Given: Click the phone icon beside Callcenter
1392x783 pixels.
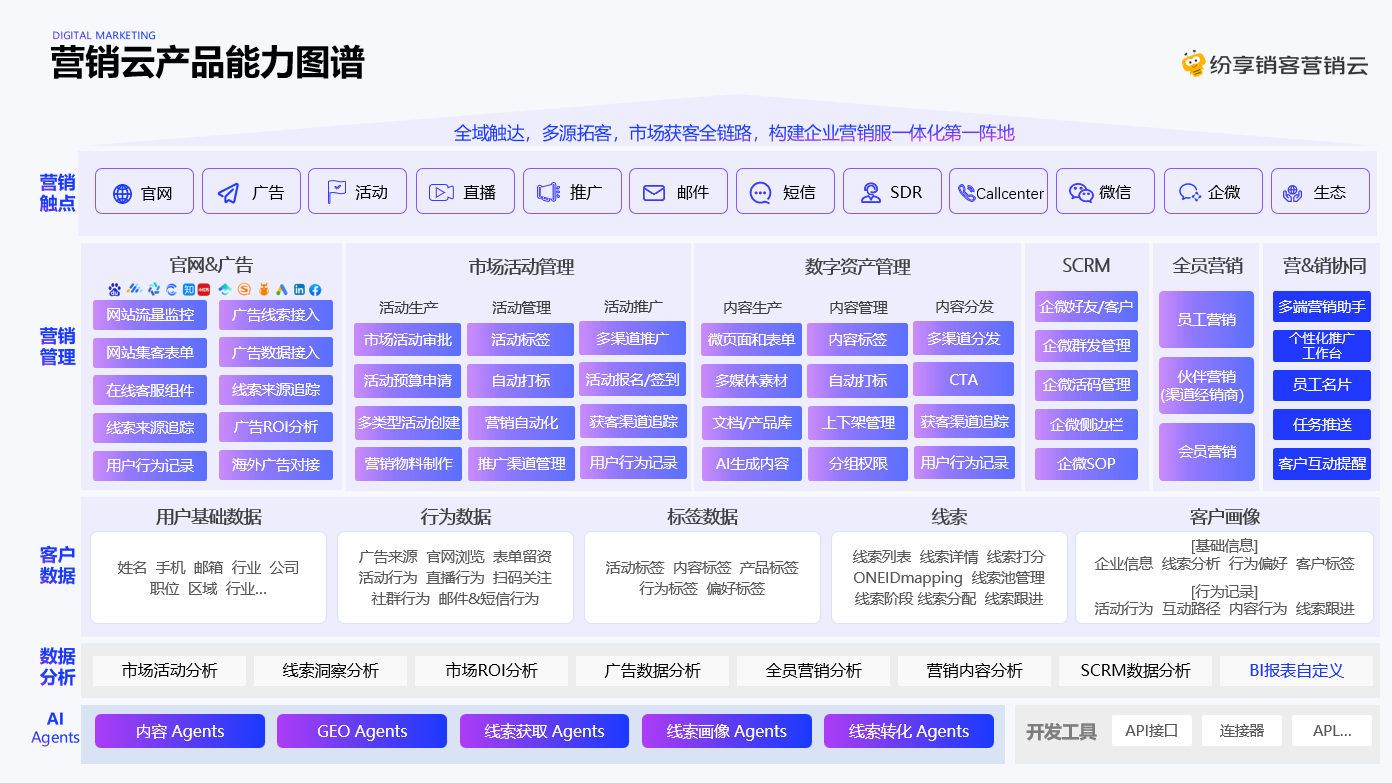Looking at the screenshot, I should click(x=966, y=193).
